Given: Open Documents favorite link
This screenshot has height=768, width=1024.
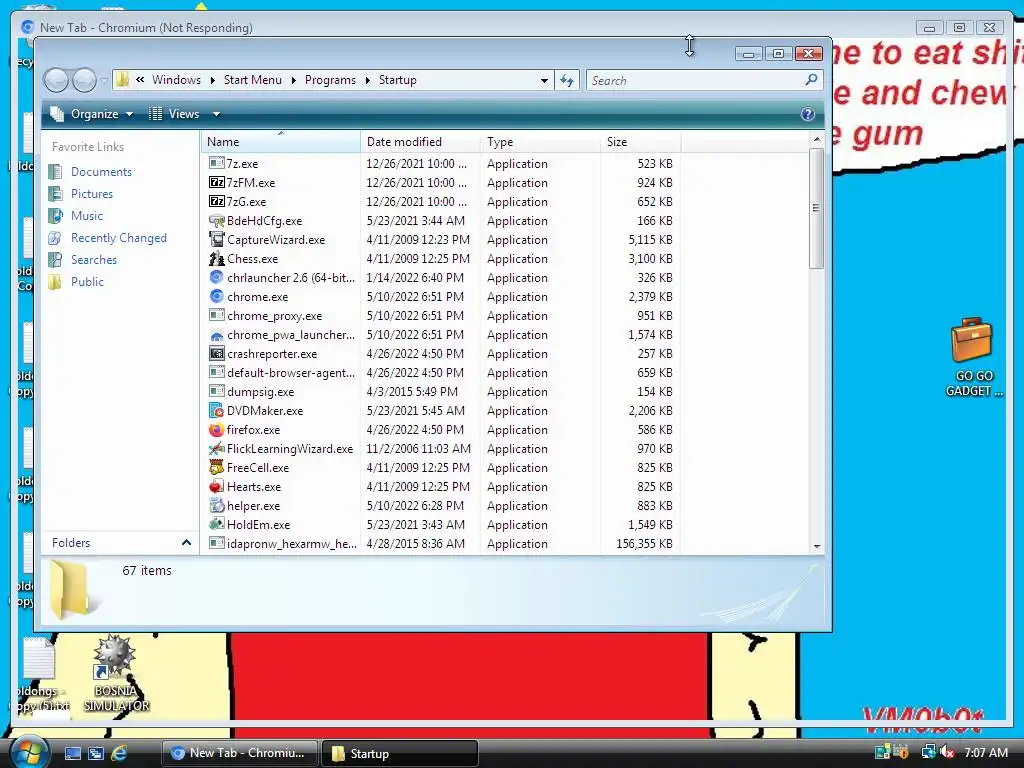Looking at the screenshot, I should tap(101, 172).
